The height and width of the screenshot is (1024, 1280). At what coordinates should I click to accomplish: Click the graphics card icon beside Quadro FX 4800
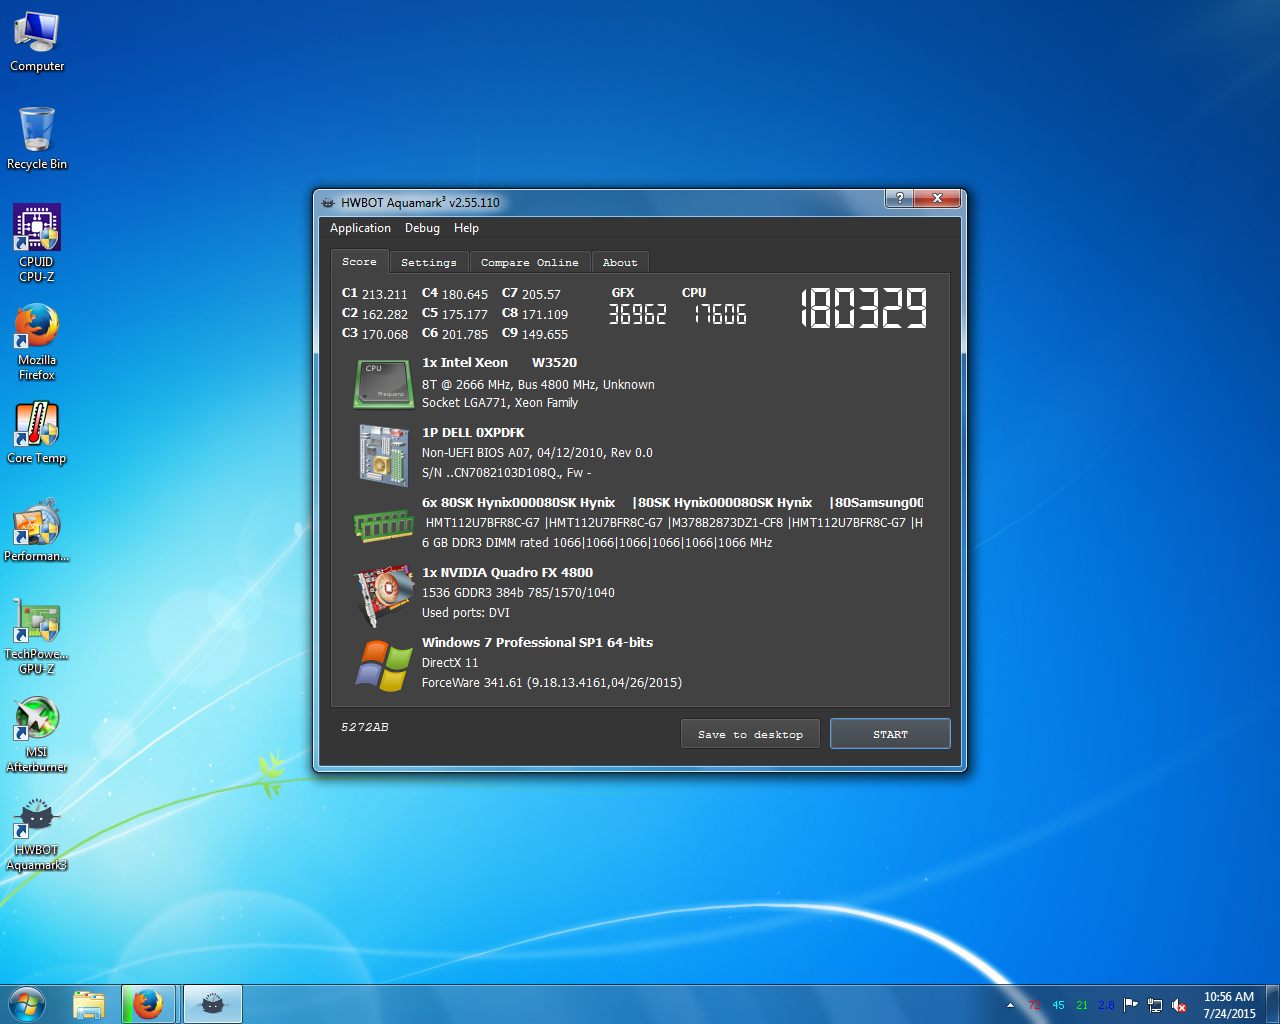[x=384, y=594]
